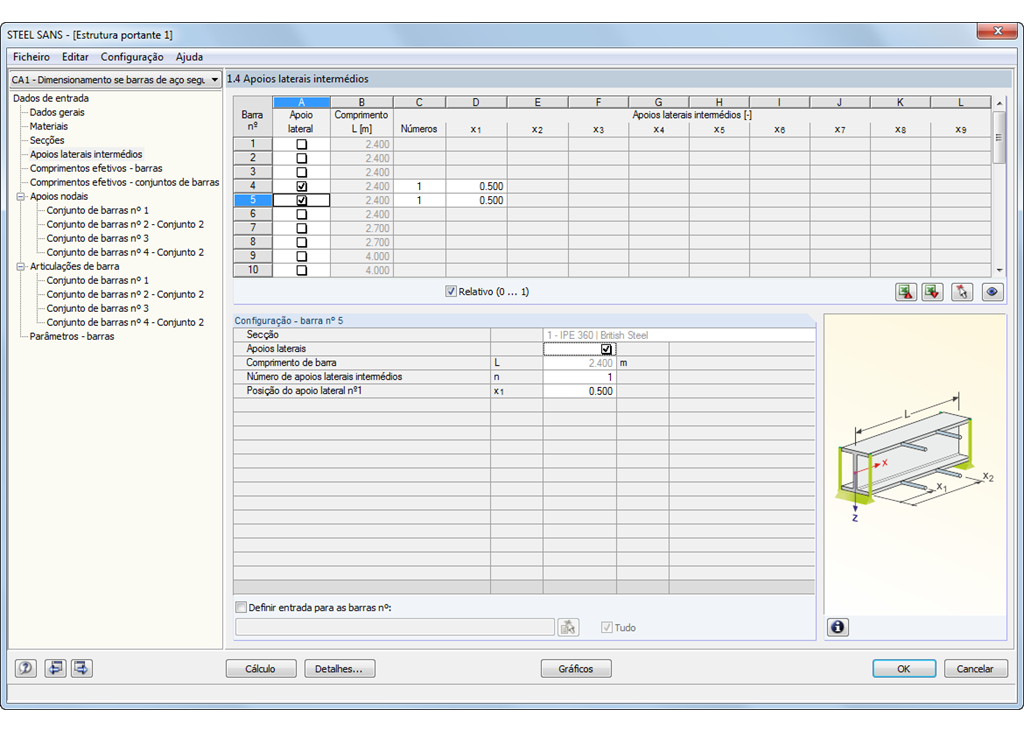Uncheck lateral support for bar 5
This screenshot has width=1024, height=733.
[302, 201]
